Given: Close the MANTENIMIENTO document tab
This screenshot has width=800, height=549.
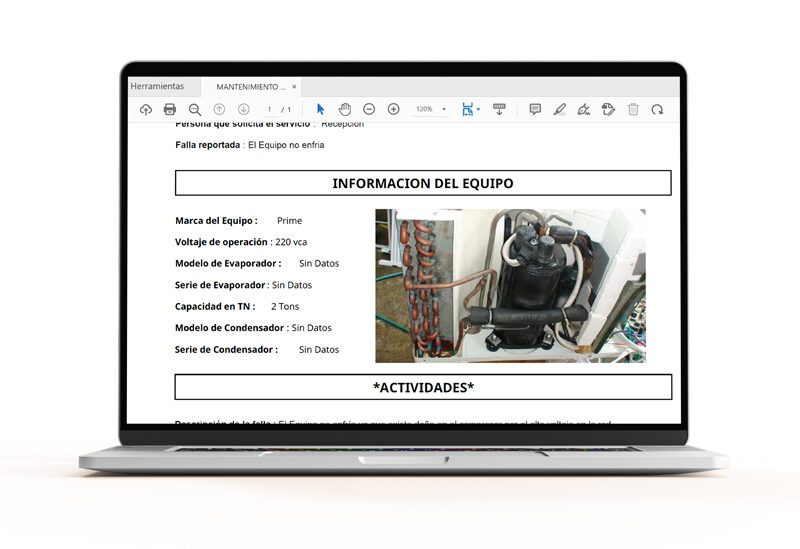Looking at the screenshot, I should (x=294, y=87).
